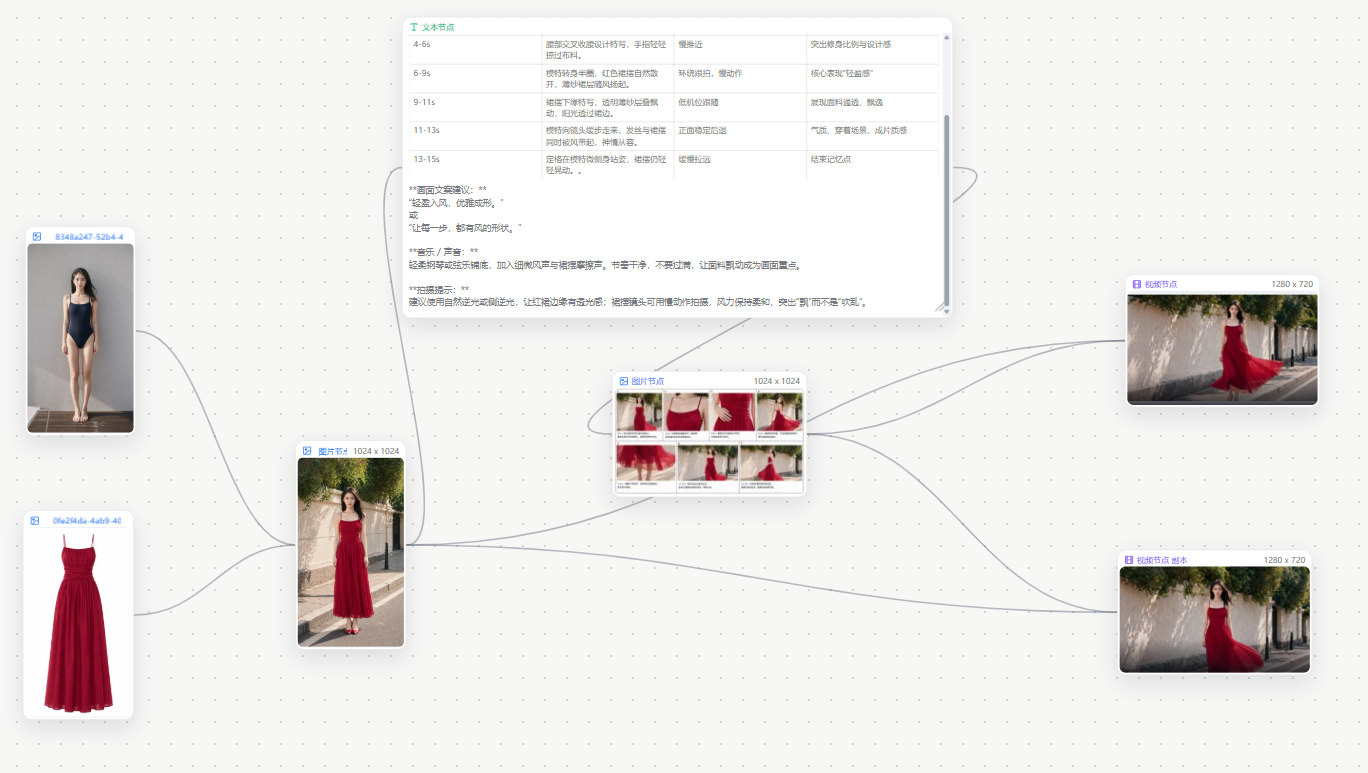The height and width of the screenshot is (773, 1368).
Task: Click the 腰部交叉收腰设计特写 description cell
Action: coord(608,50)
